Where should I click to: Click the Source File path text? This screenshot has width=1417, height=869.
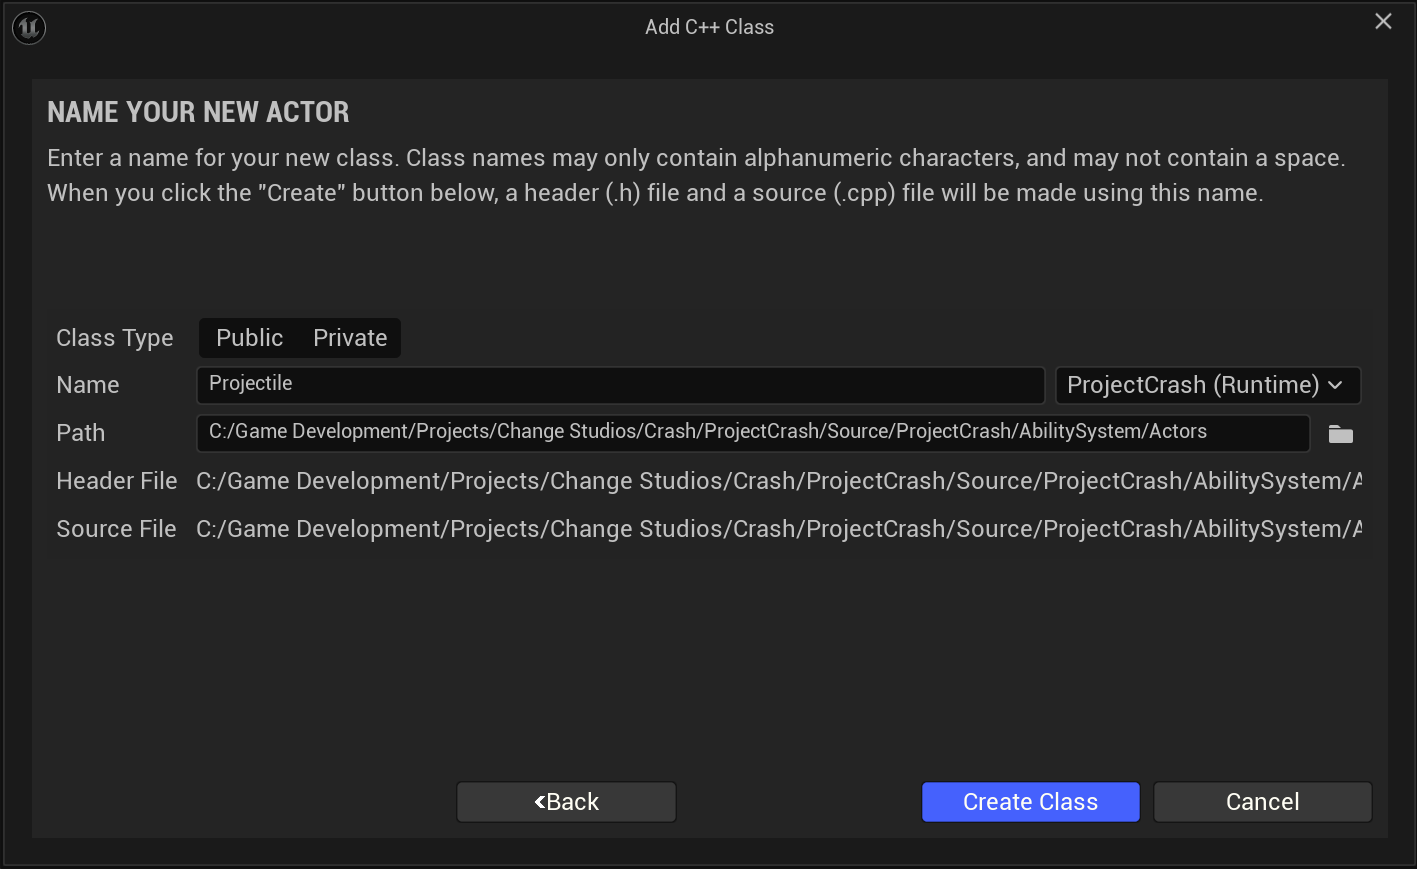779,529
